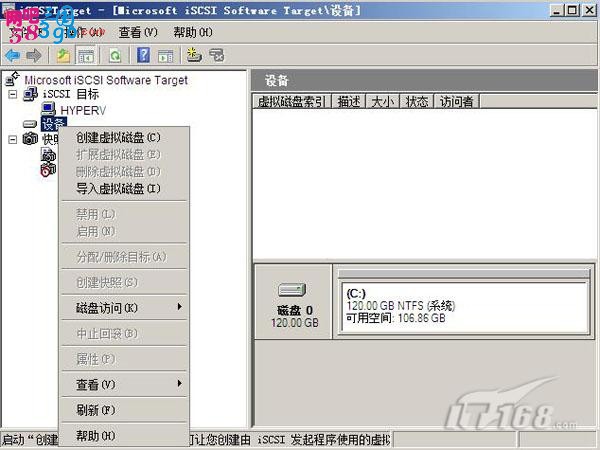The height and width of the screenshot is (450, 600).
Task: Open Help with the question mark icon
Action: (x=143, y=55)
